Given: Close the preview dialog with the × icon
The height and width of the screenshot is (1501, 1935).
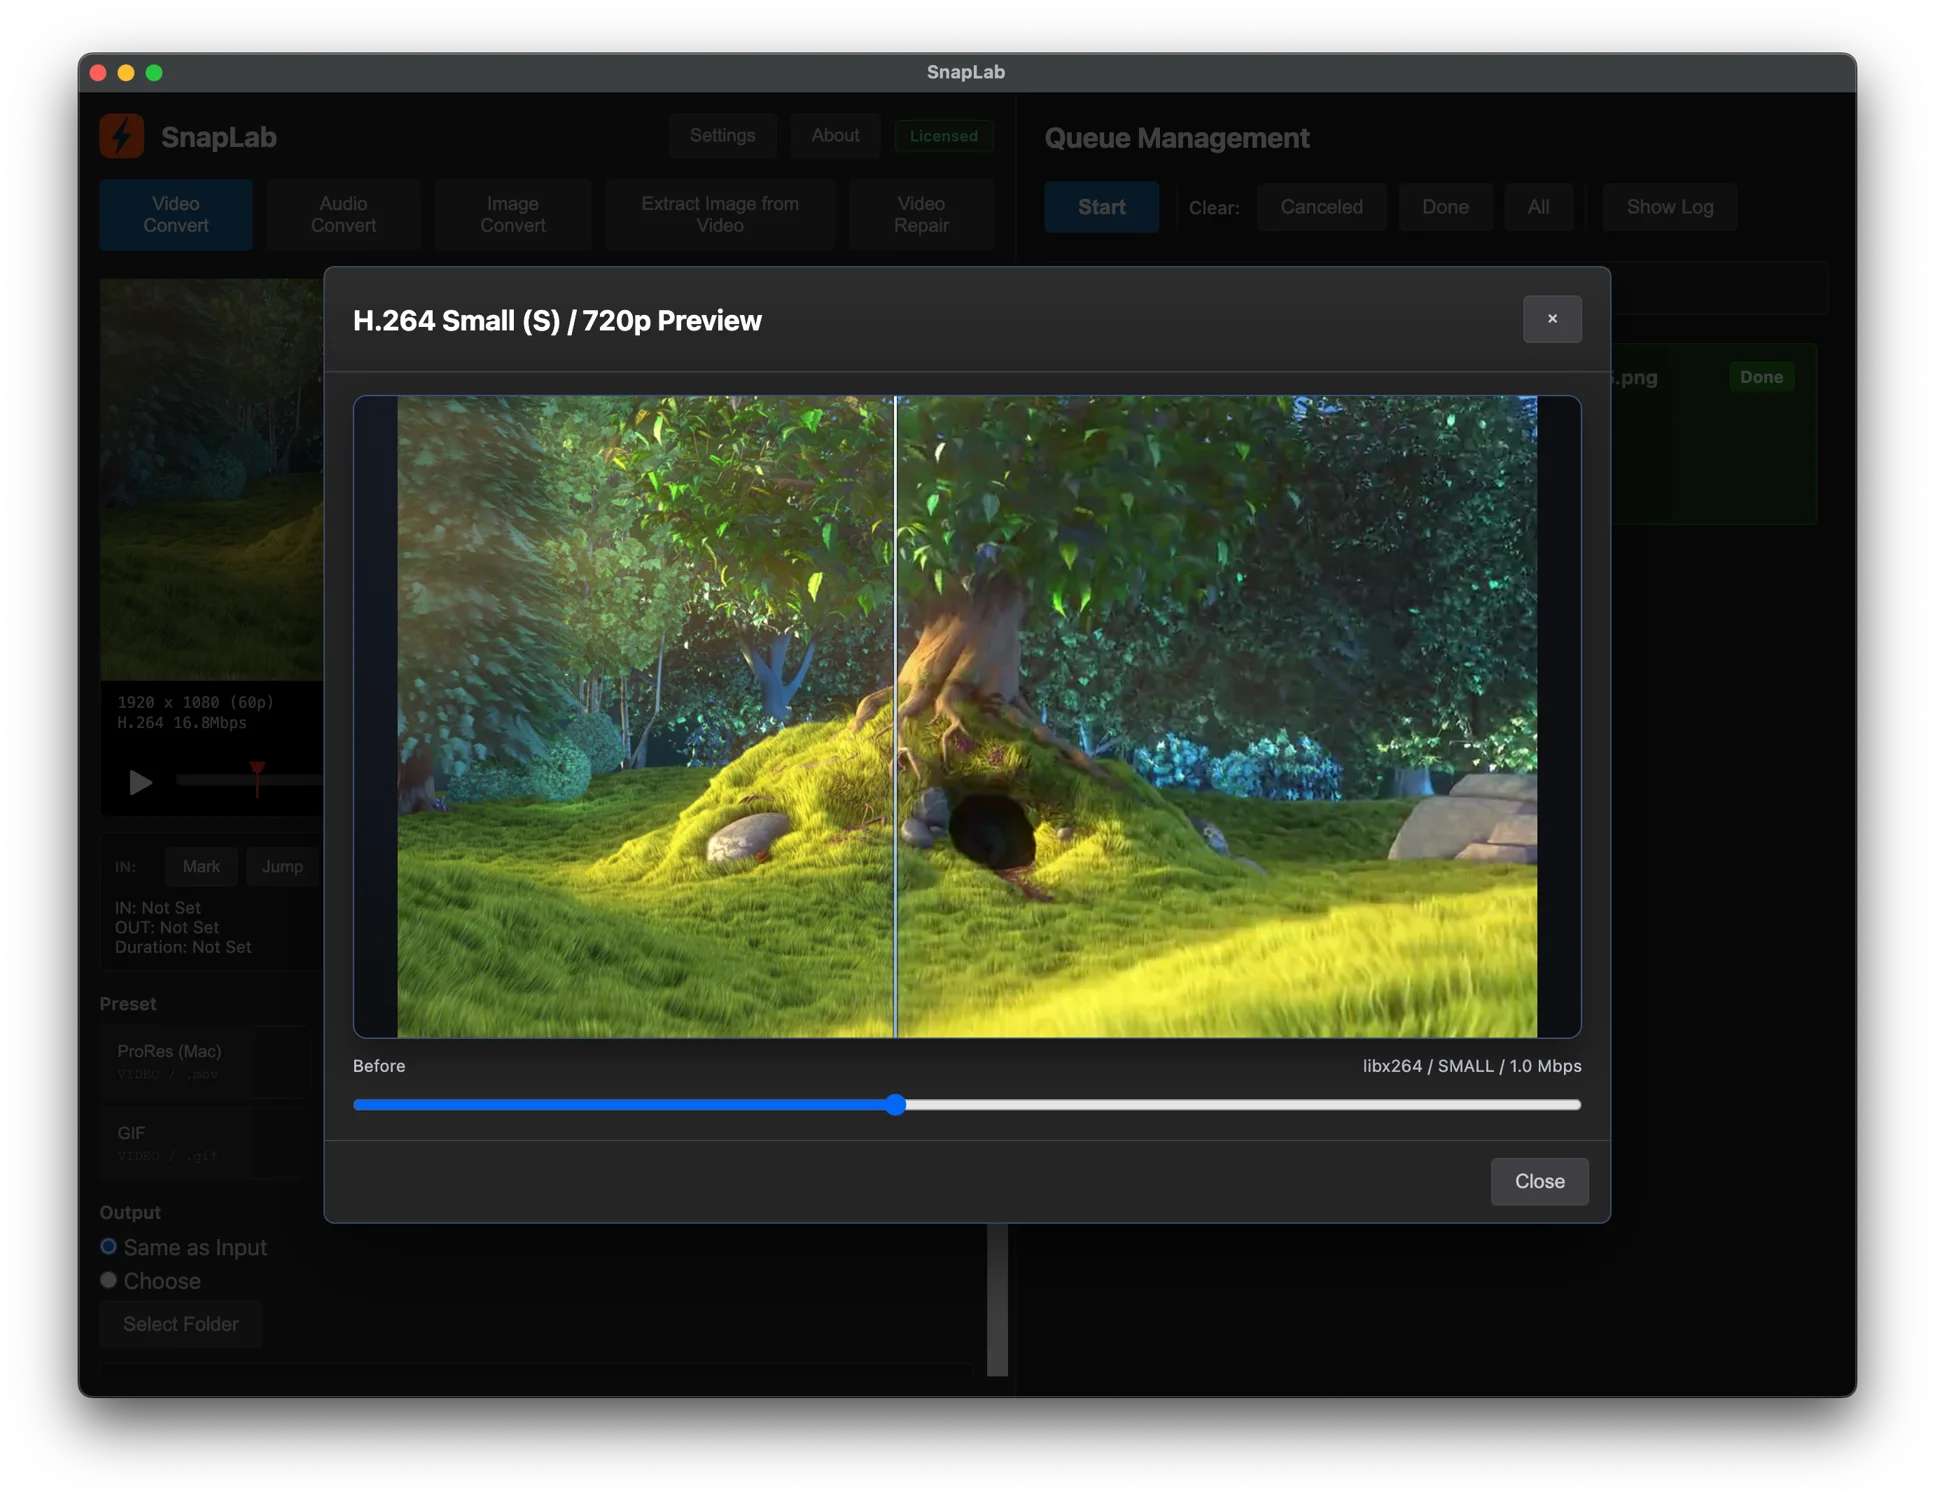Looking at the screenshot, I should tap(1551, 319).
